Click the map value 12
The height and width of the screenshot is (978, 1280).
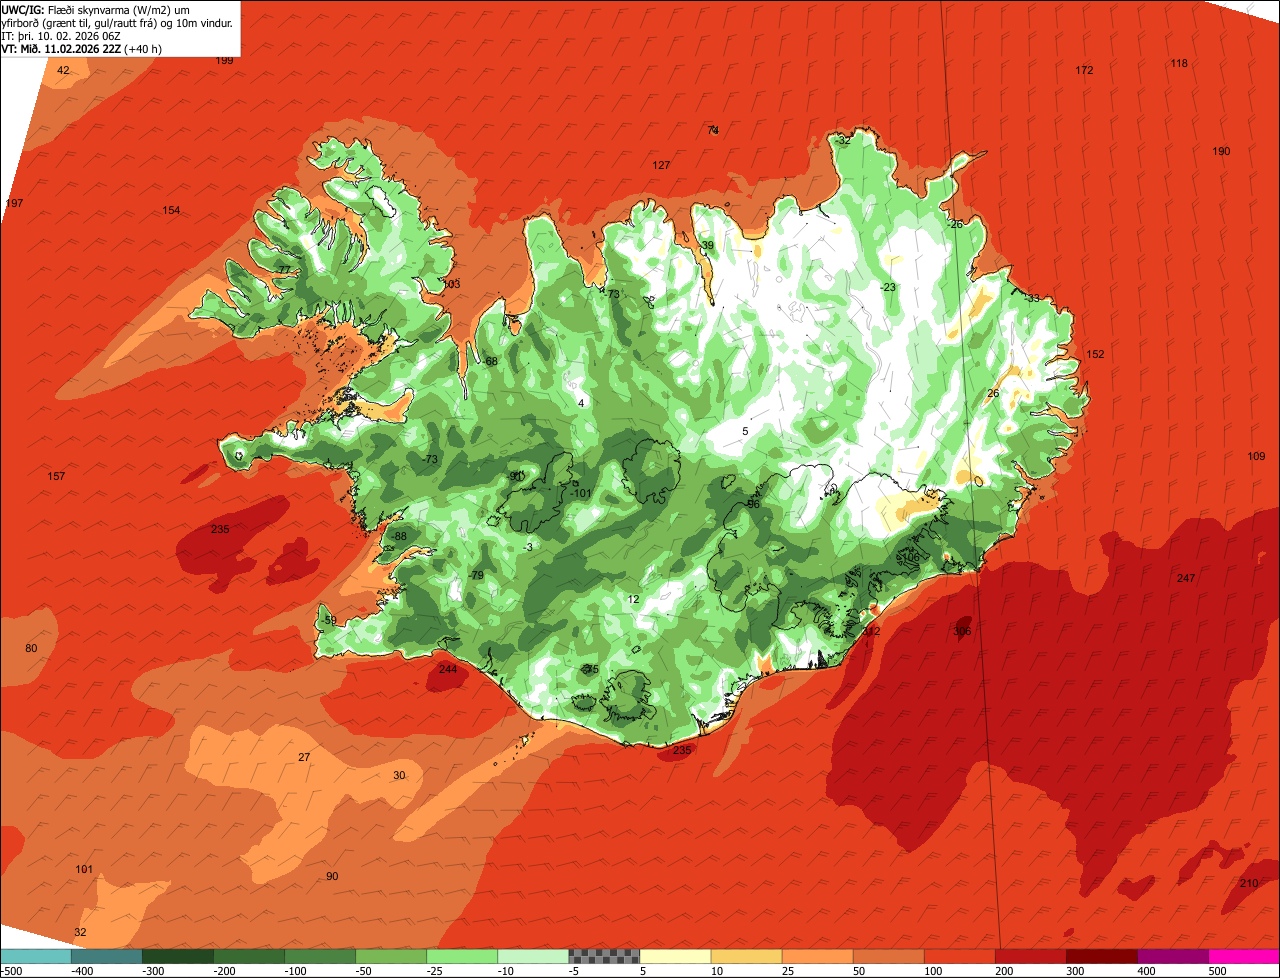coord(633,599)
